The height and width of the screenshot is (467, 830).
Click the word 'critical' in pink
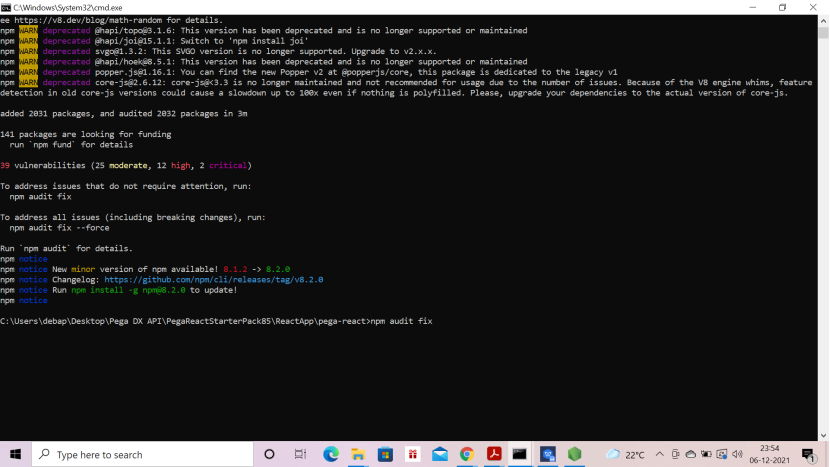coord(228,165)
